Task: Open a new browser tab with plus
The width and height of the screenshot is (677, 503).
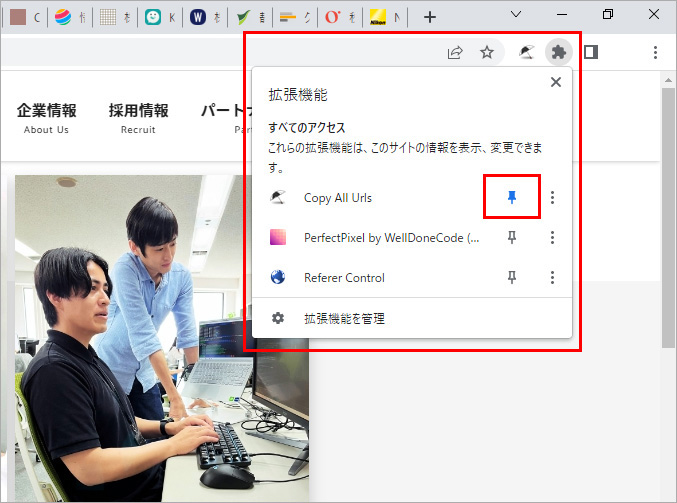Action: click(430, 17)
